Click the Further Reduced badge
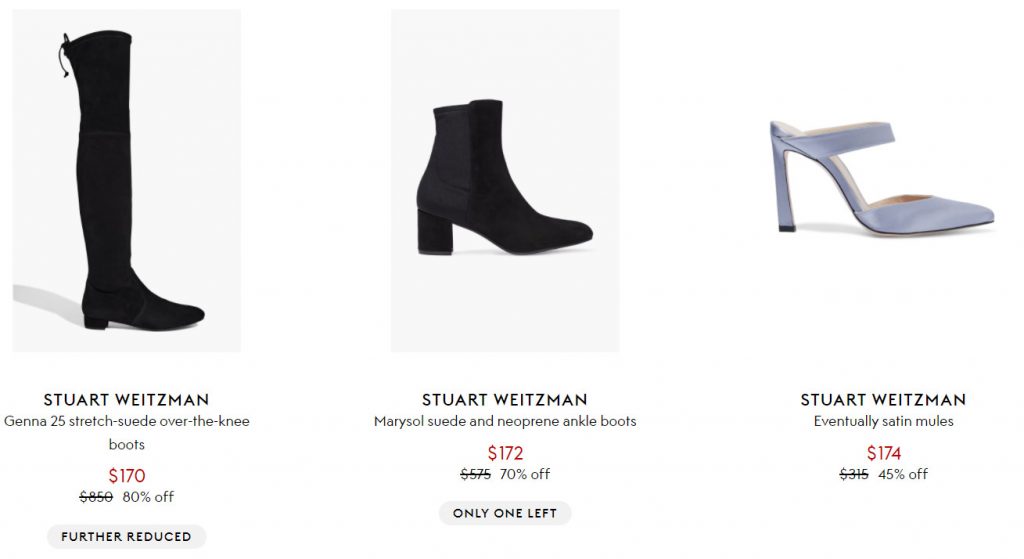 (126, 537)
